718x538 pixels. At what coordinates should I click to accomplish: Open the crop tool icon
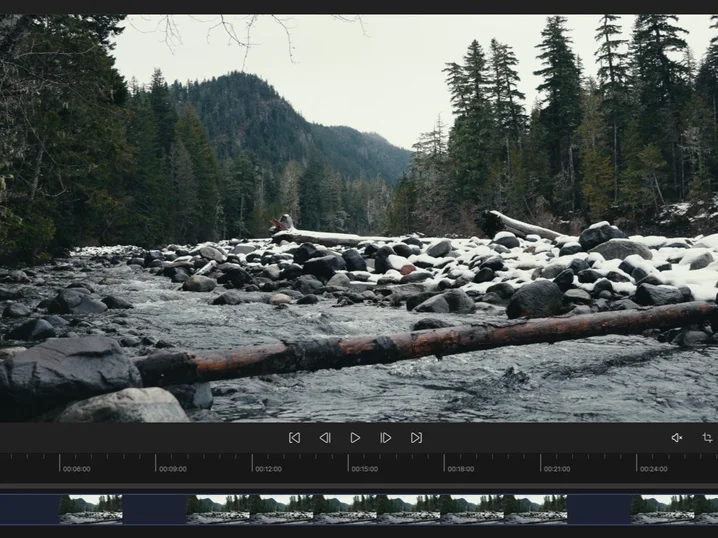707,438
